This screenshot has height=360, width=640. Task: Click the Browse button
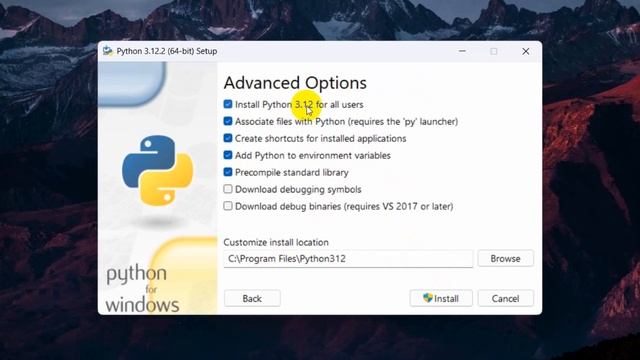pyautogui.click(x=505, y=258)
